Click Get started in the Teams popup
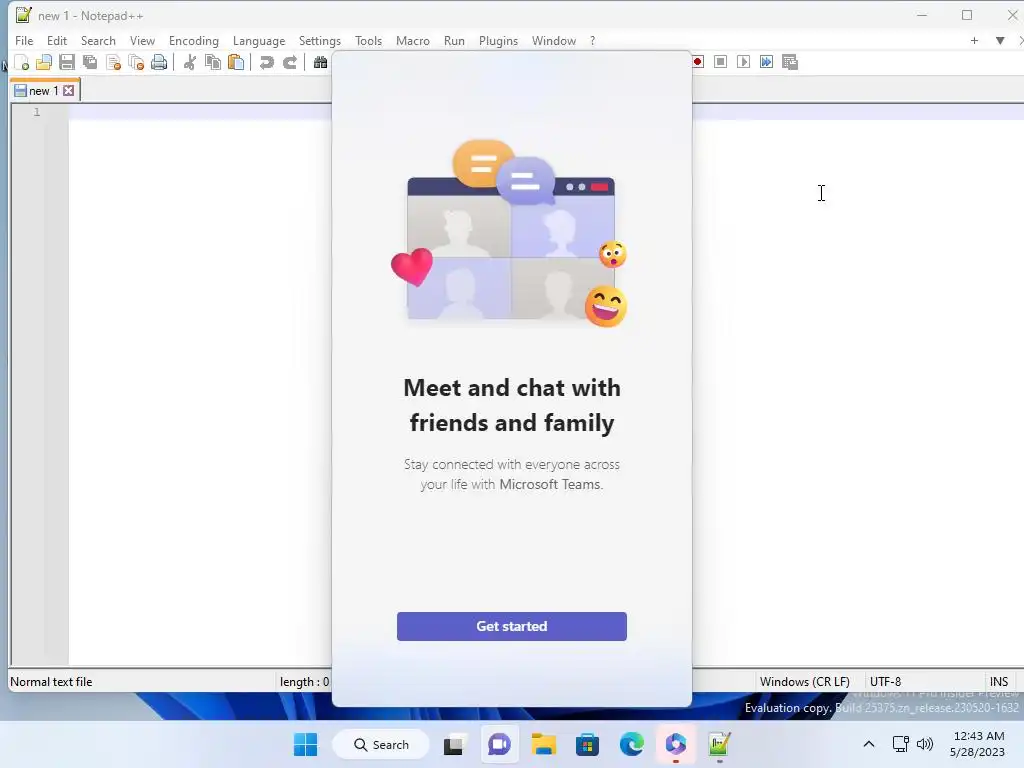Viewport: 1024px width, 768px height. click(511, 626)
